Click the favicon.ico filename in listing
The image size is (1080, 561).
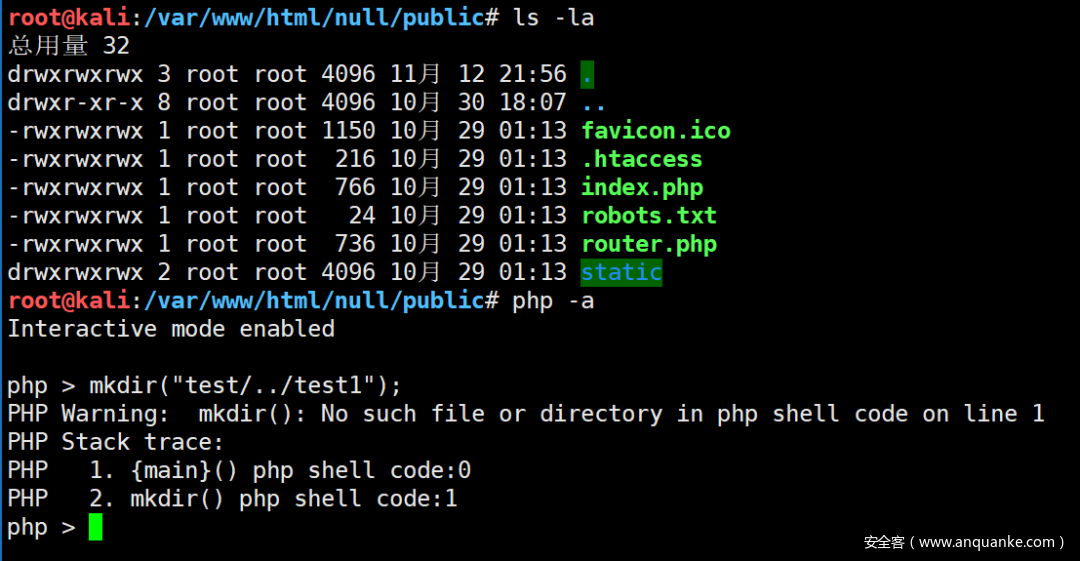pos(656,131)
